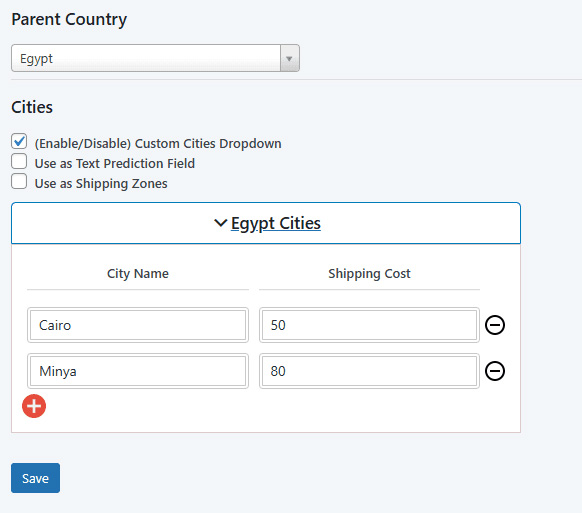The width and height of the screenshot is (582, 513).
Task: Click the shipping cost field showing 80
Action: 369,371
